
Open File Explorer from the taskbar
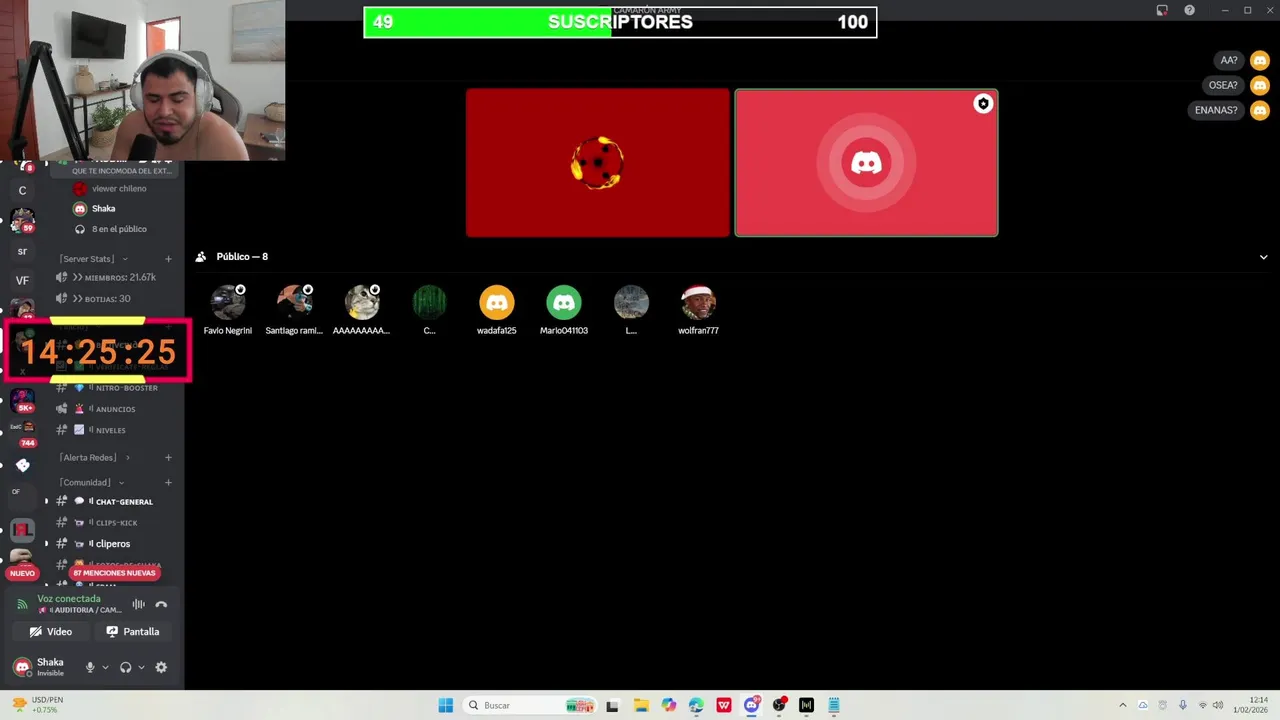(641, 705)
